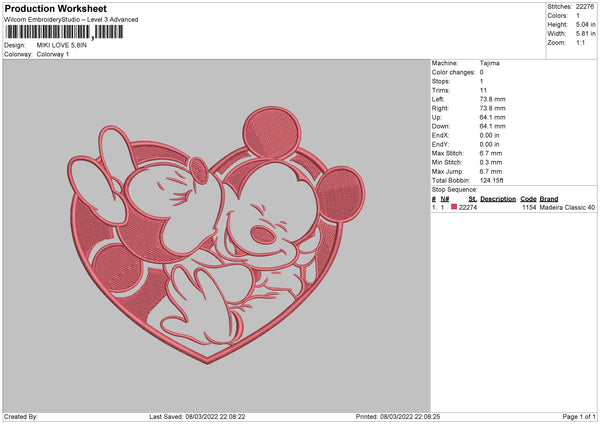The image size is (600, 424).
Task: Click the thread code 1154
Action: 529,207
